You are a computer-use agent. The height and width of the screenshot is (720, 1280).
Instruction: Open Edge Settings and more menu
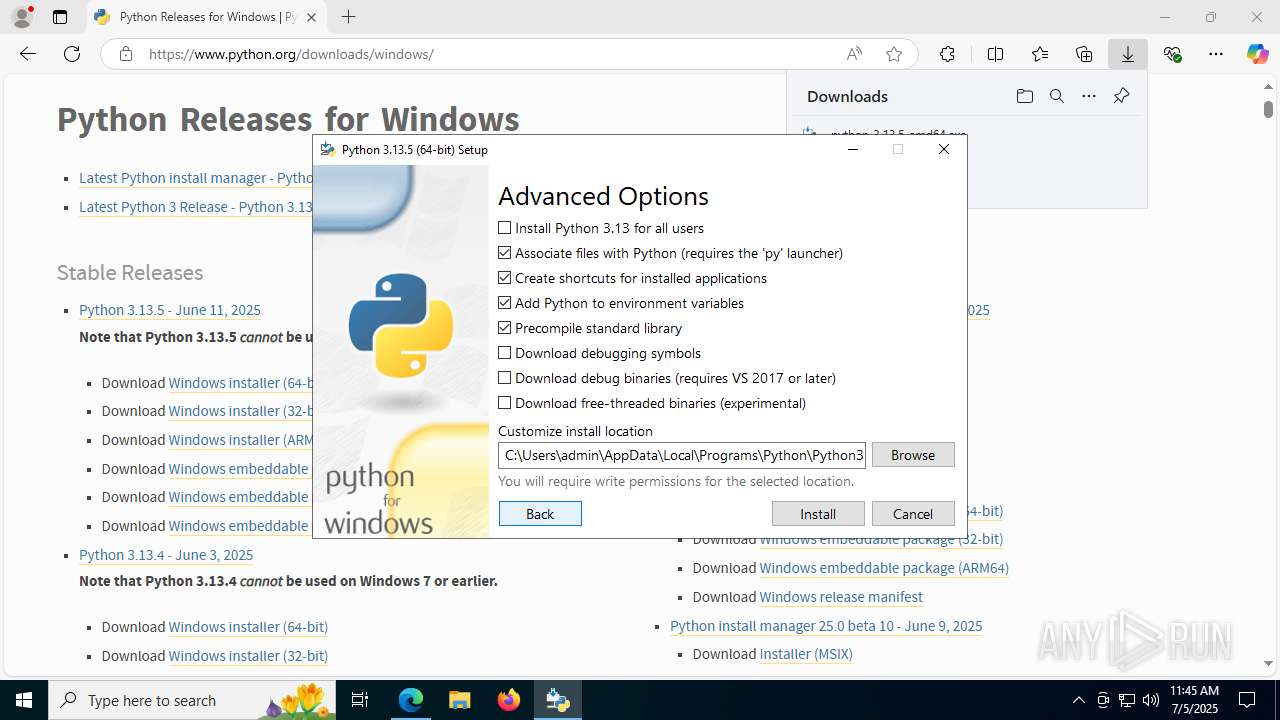pos(1216,54)
